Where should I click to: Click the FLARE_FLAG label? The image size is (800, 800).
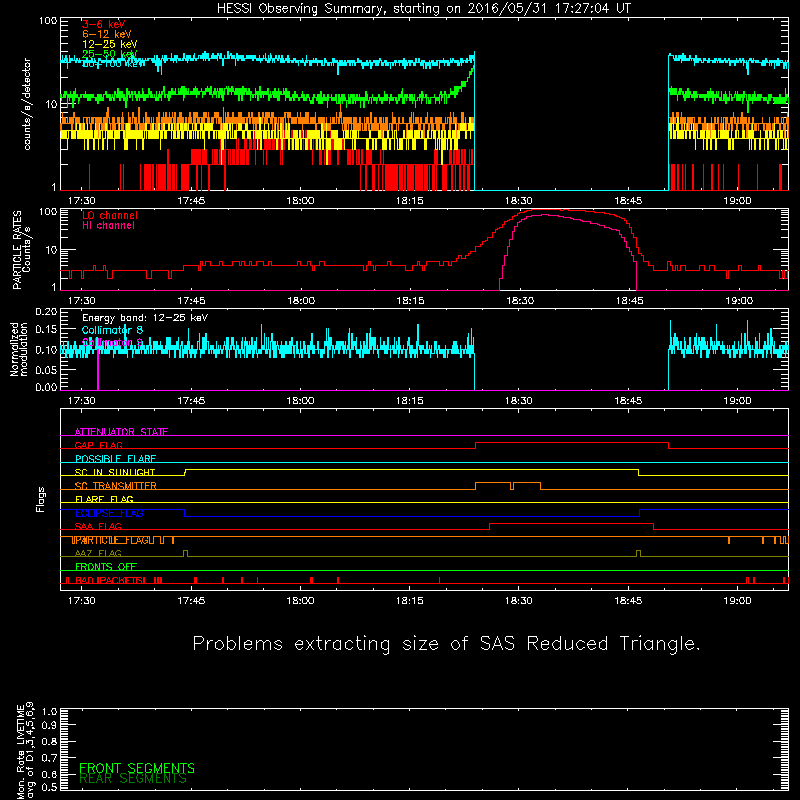coord(104,499)
